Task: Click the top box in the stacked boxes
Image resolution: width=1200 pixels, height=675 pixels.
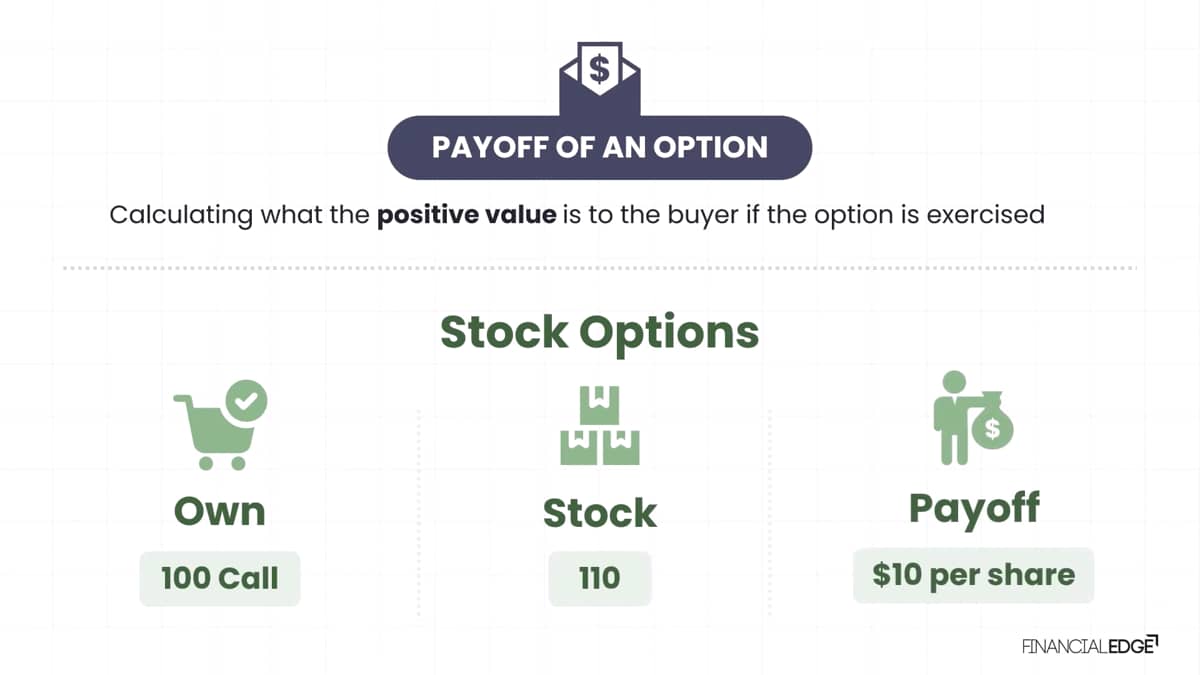Action: [x=599, y=405]
